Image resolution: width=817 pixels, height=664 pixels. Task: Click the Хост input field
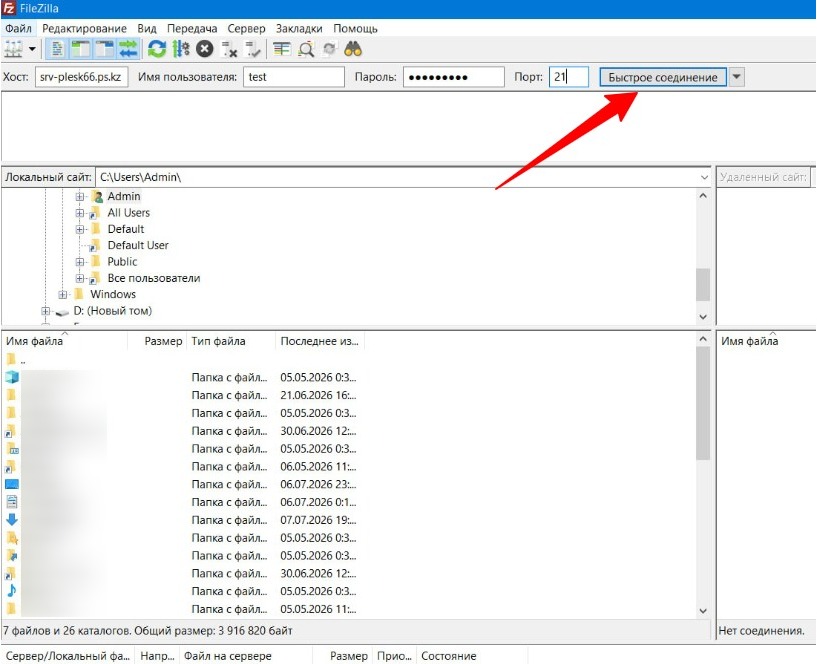(81, 77)
